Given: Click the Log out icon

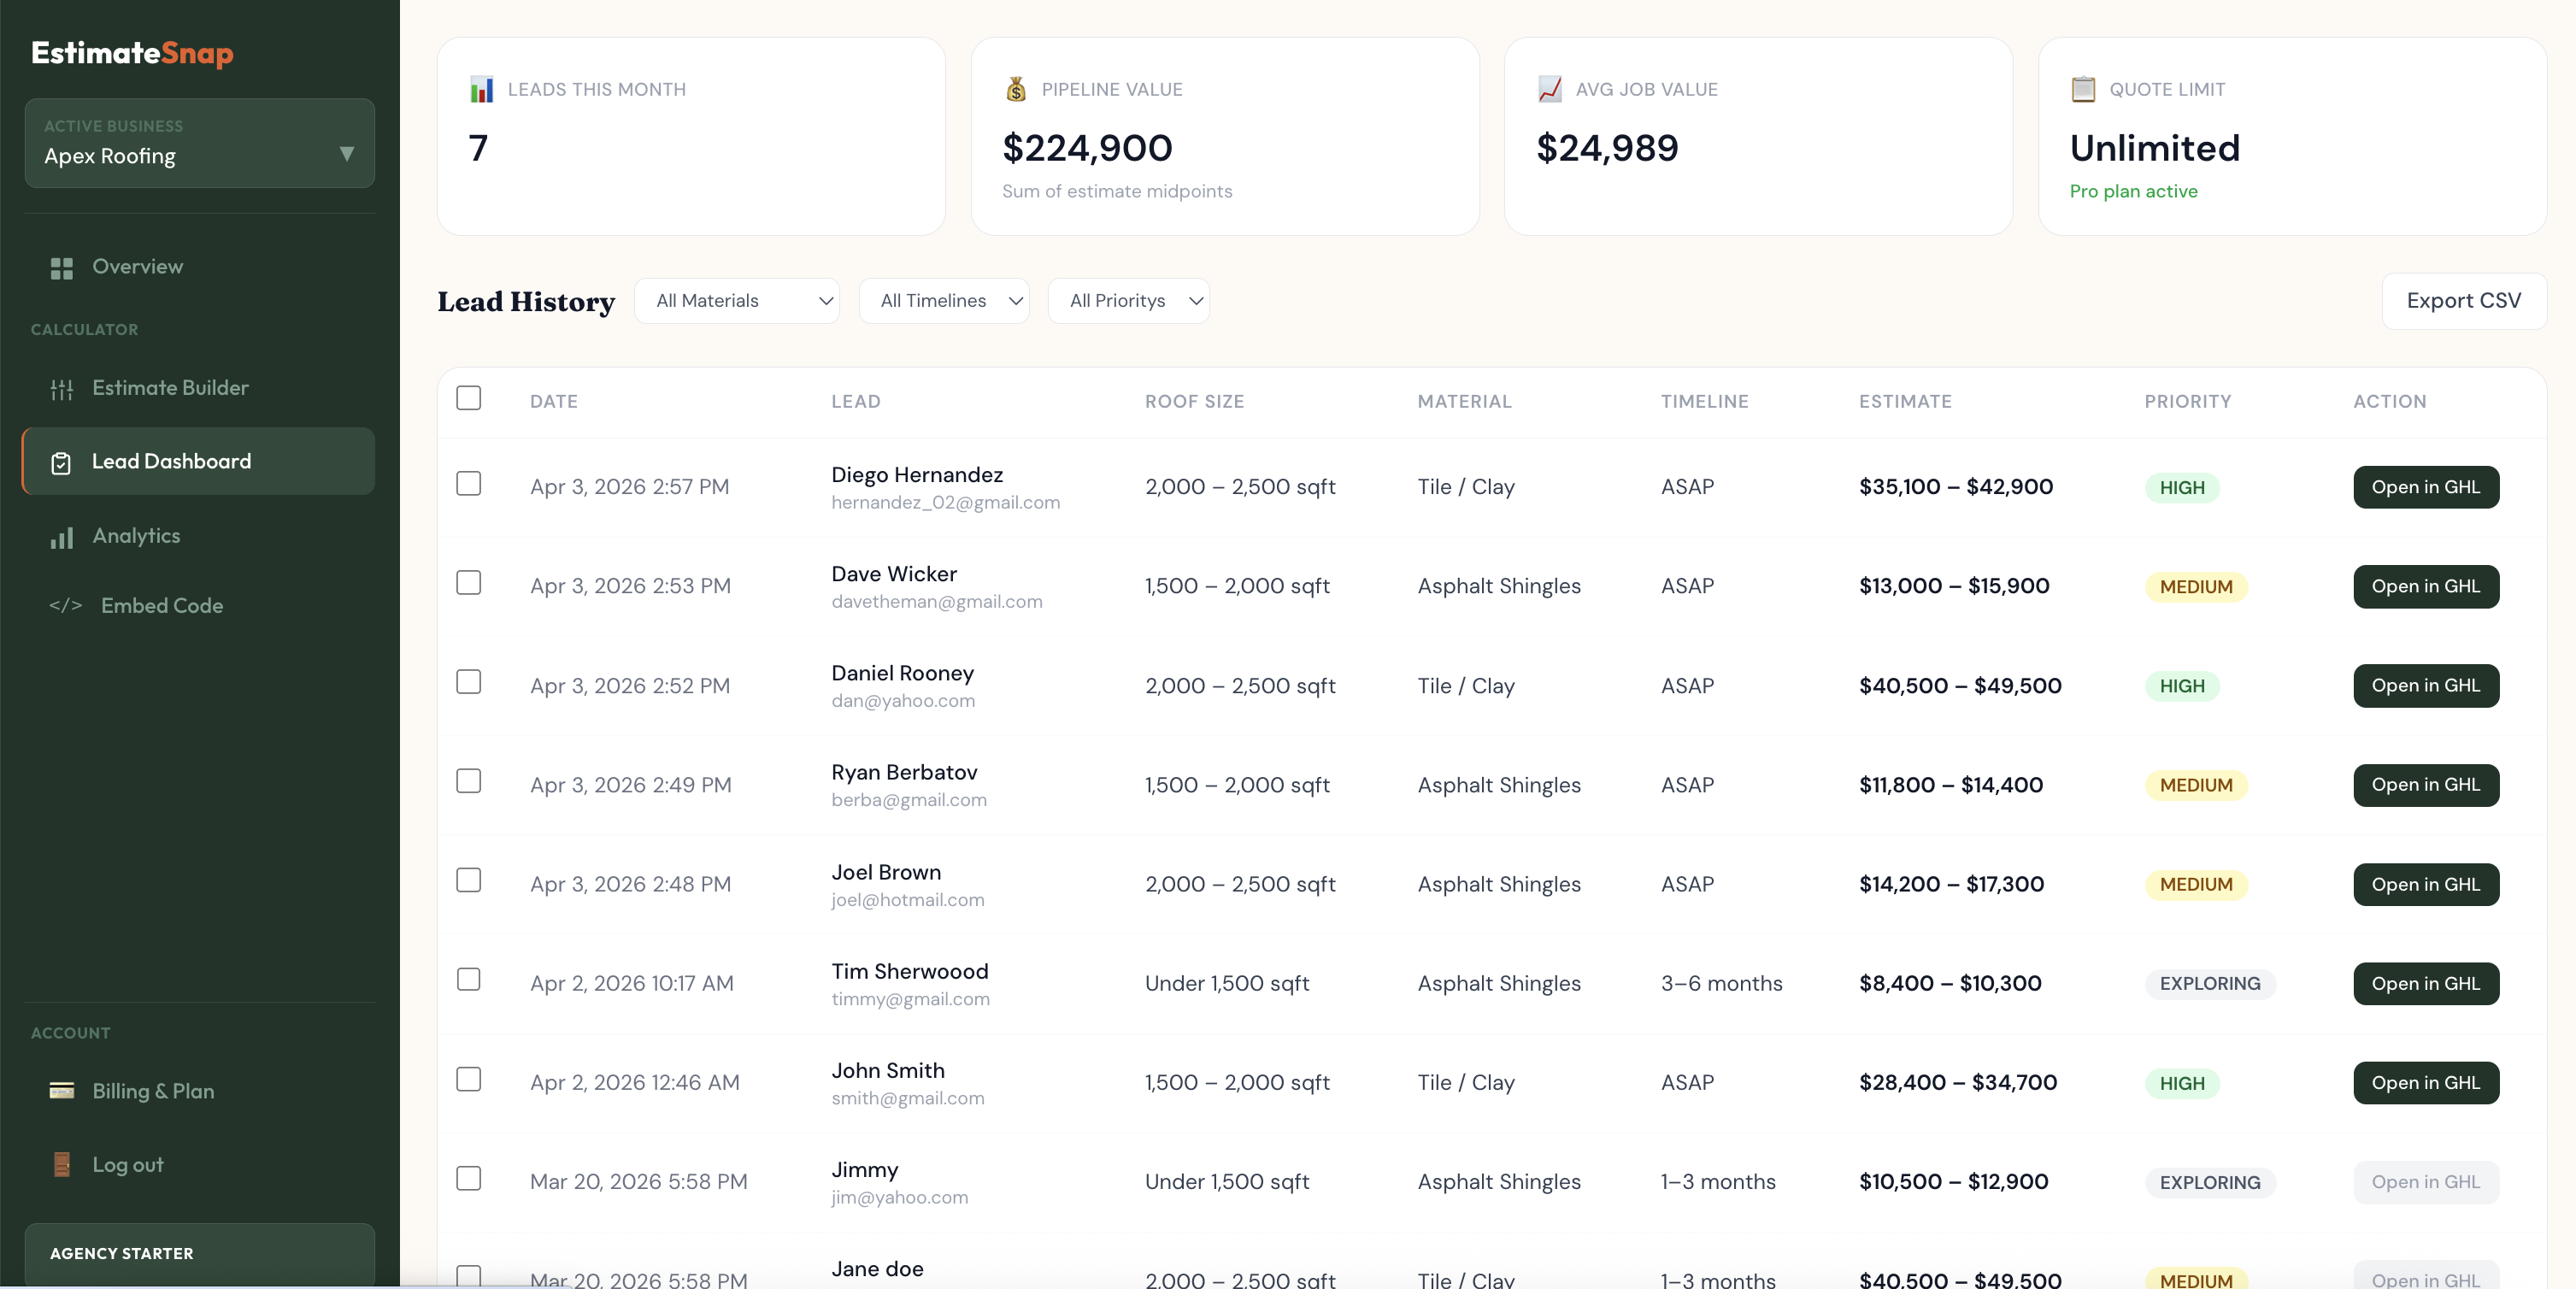Looking at the screenshot, I should (62, 1164).
